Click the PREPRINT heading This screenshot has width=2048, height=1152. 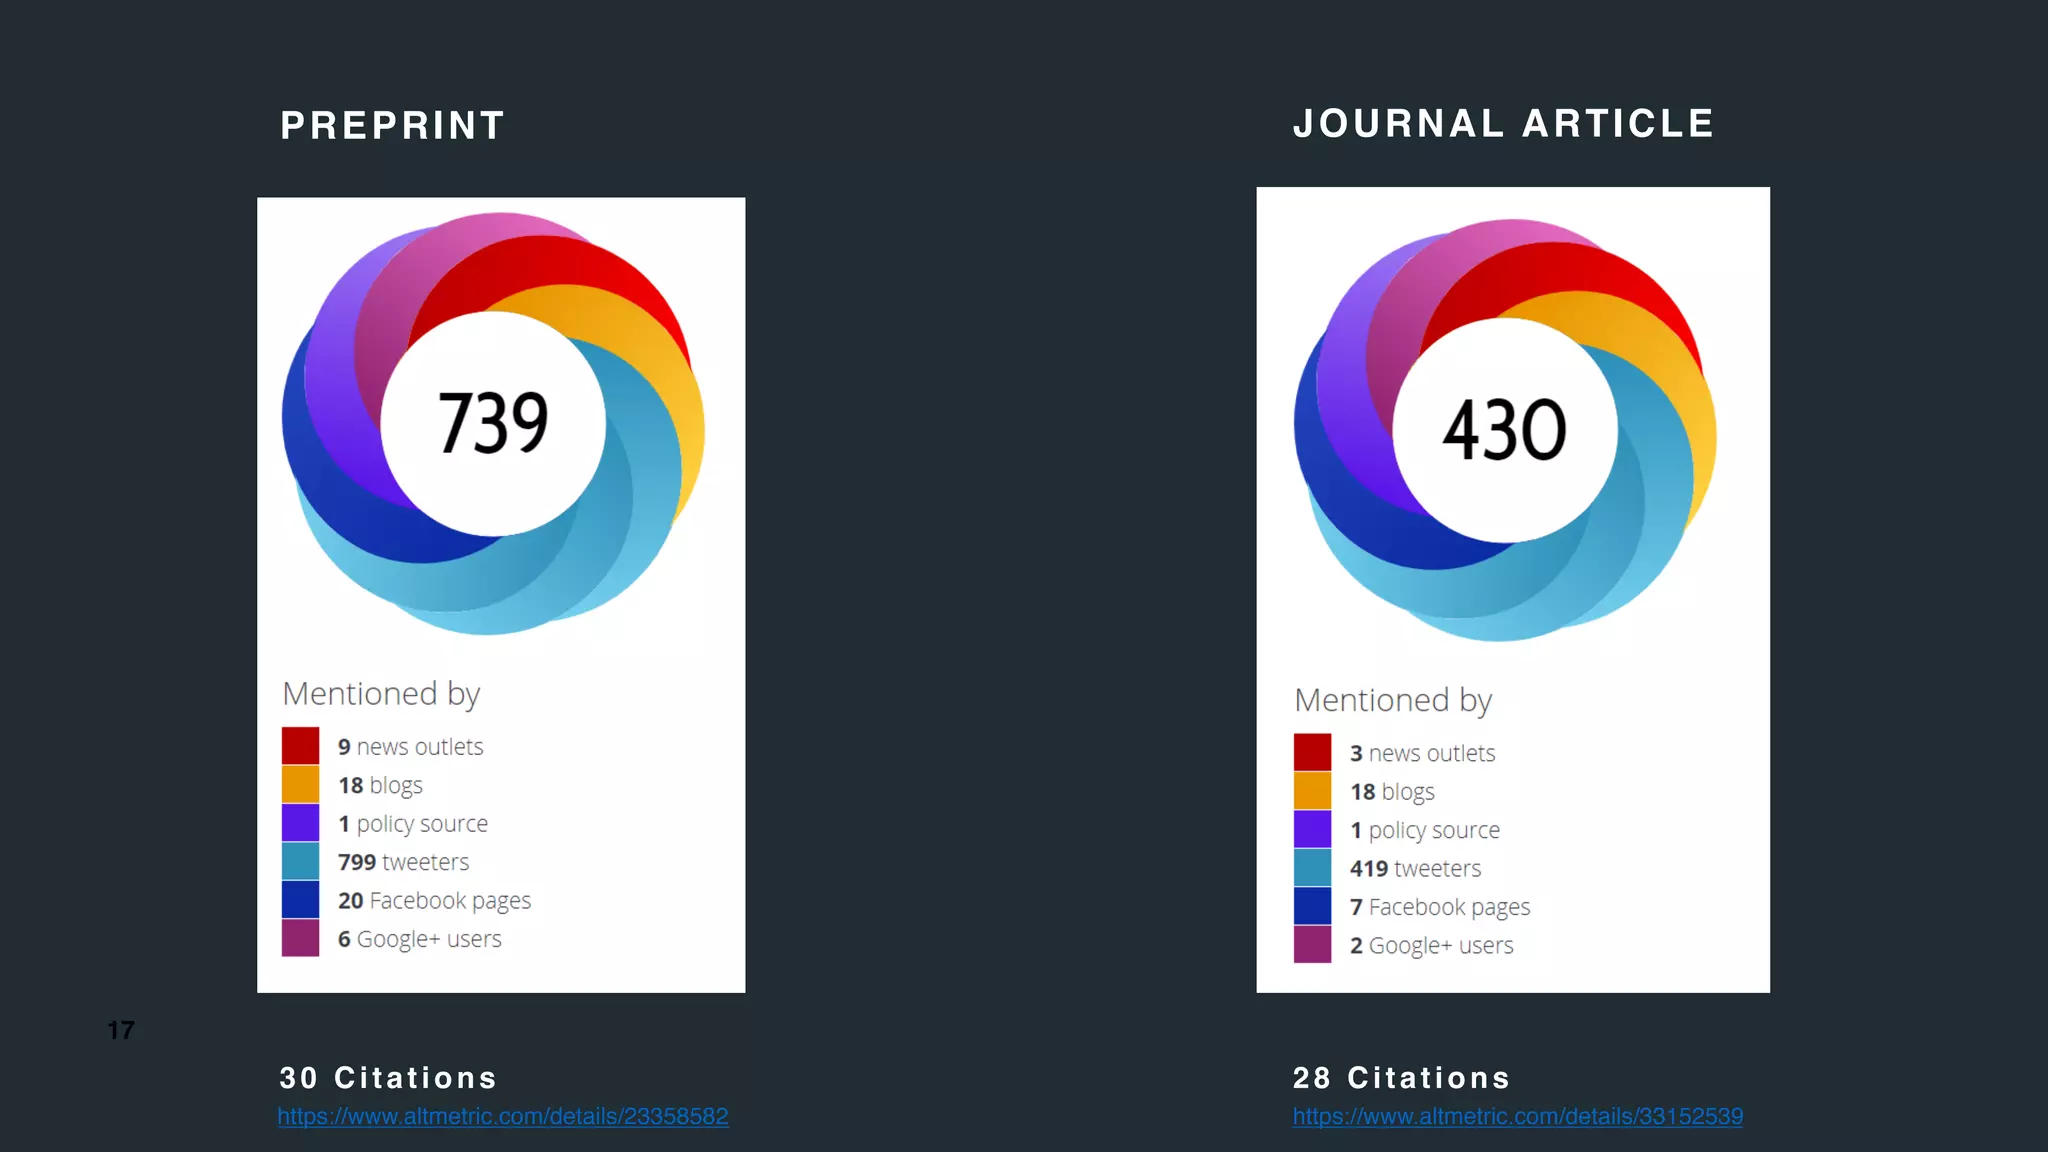pos(393,126)
